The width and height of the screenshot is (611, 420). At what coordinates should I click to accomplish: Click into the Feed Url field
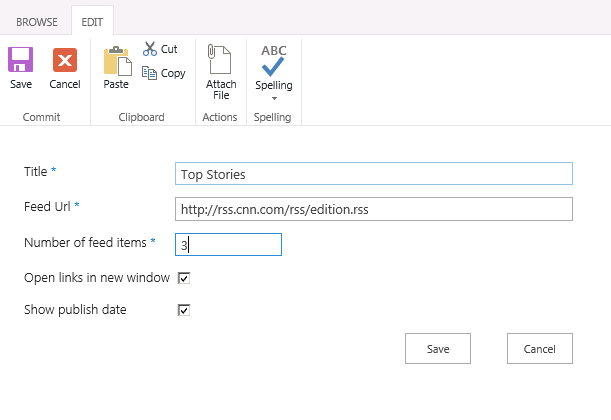[374, 209]
